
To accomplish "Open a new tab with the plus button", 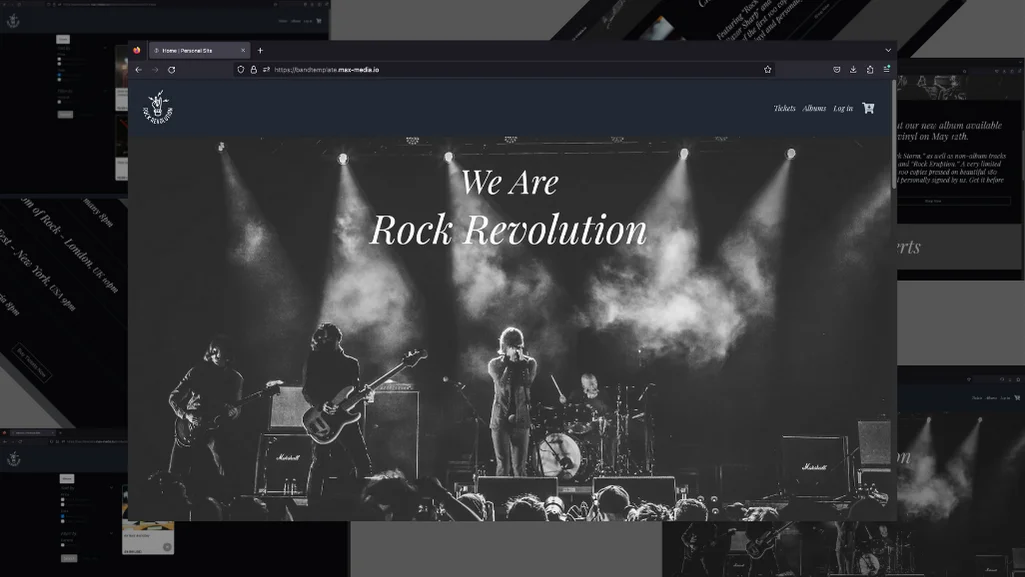I will pyautogui.click(x=260, y=50).
